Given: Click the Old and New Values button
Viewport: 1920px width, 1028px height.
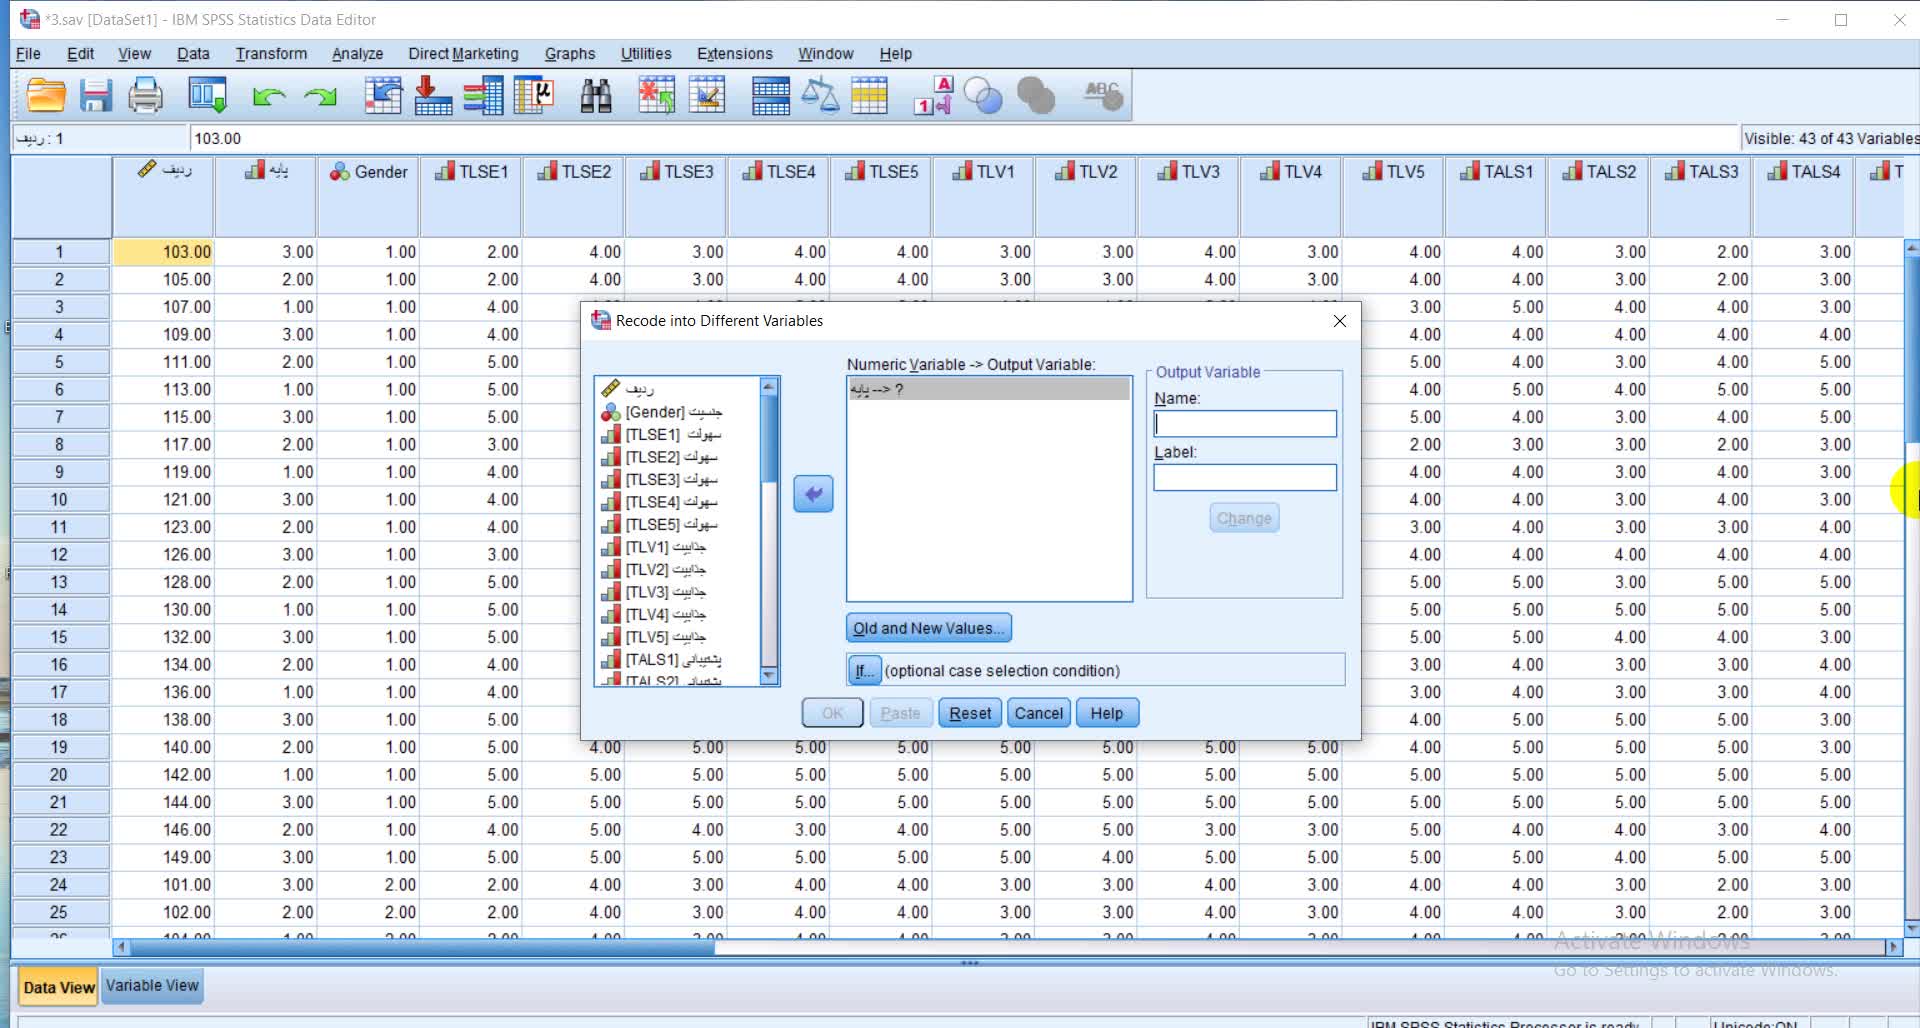Looking at the screenshot, I should [x=928, y=628].
